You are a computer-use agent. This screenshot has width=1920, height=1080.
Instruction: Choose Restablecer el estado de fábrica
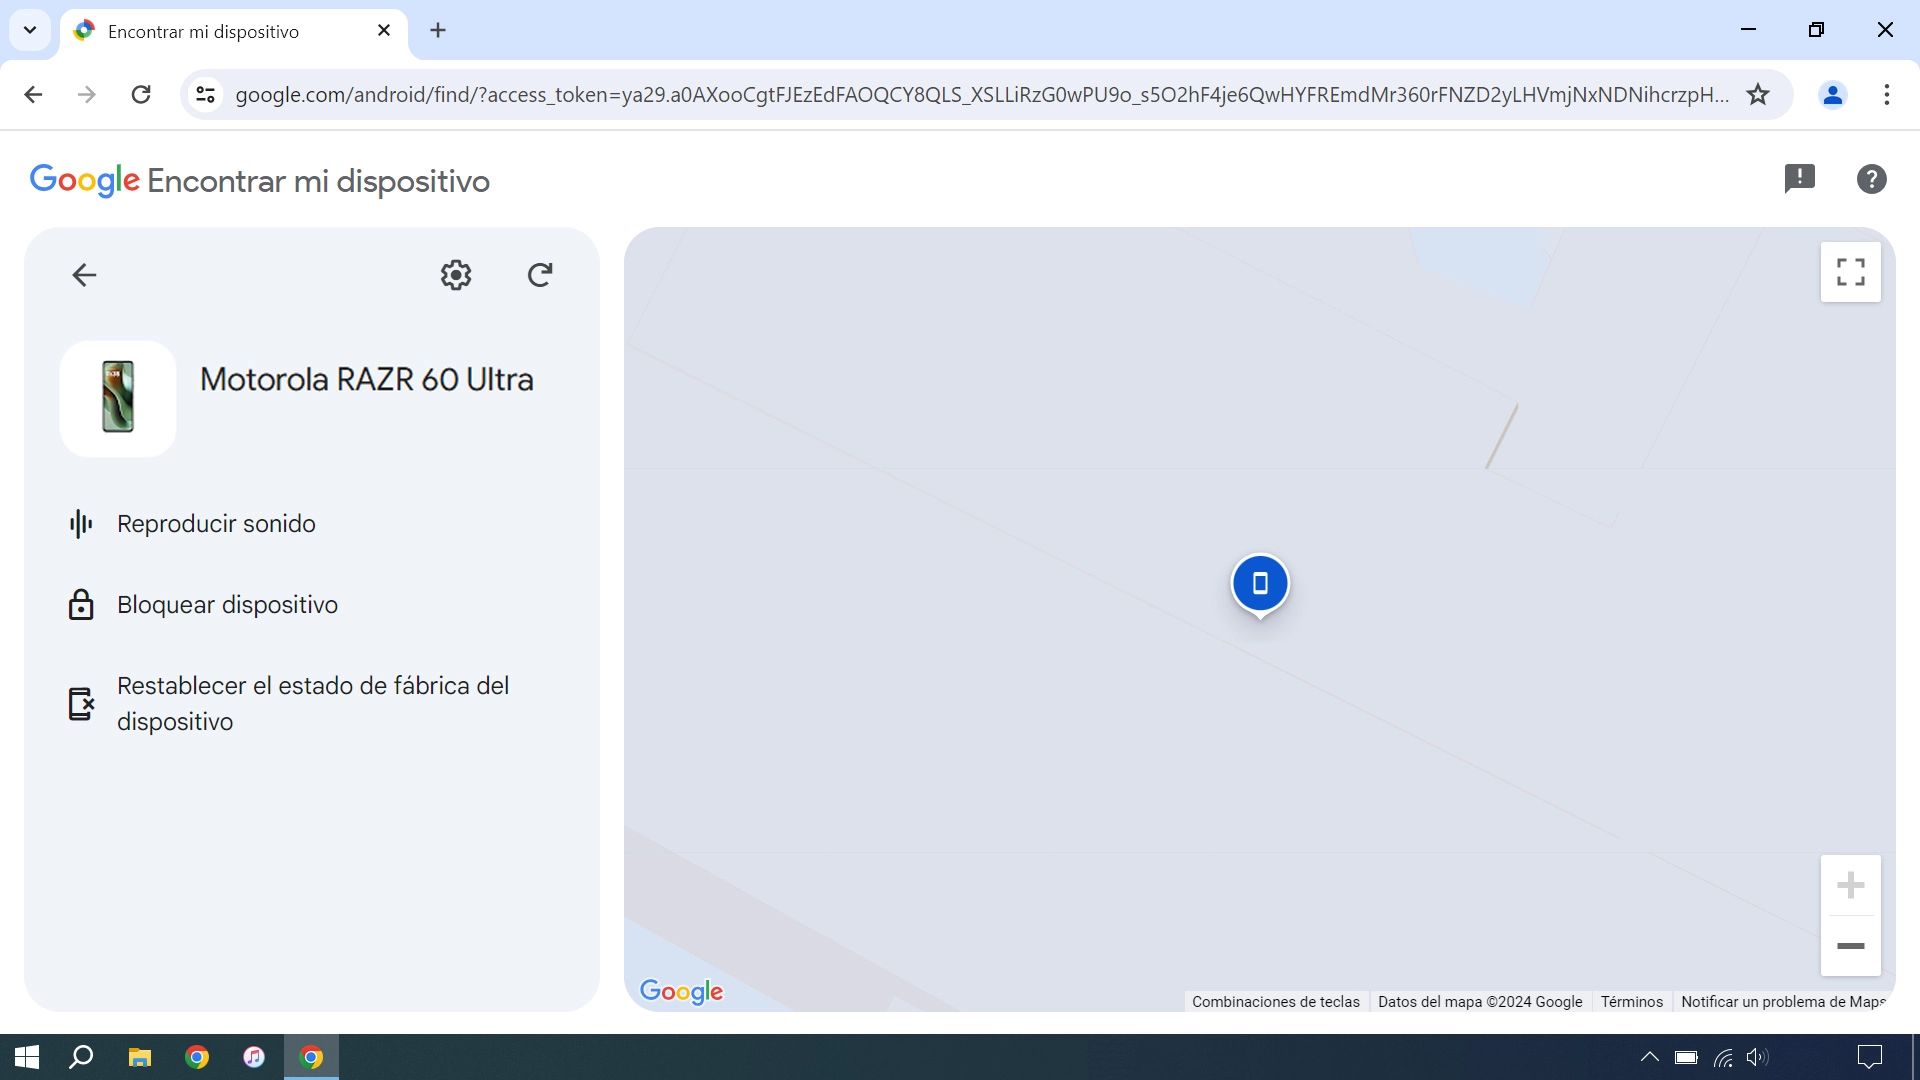tap(312, 703)
